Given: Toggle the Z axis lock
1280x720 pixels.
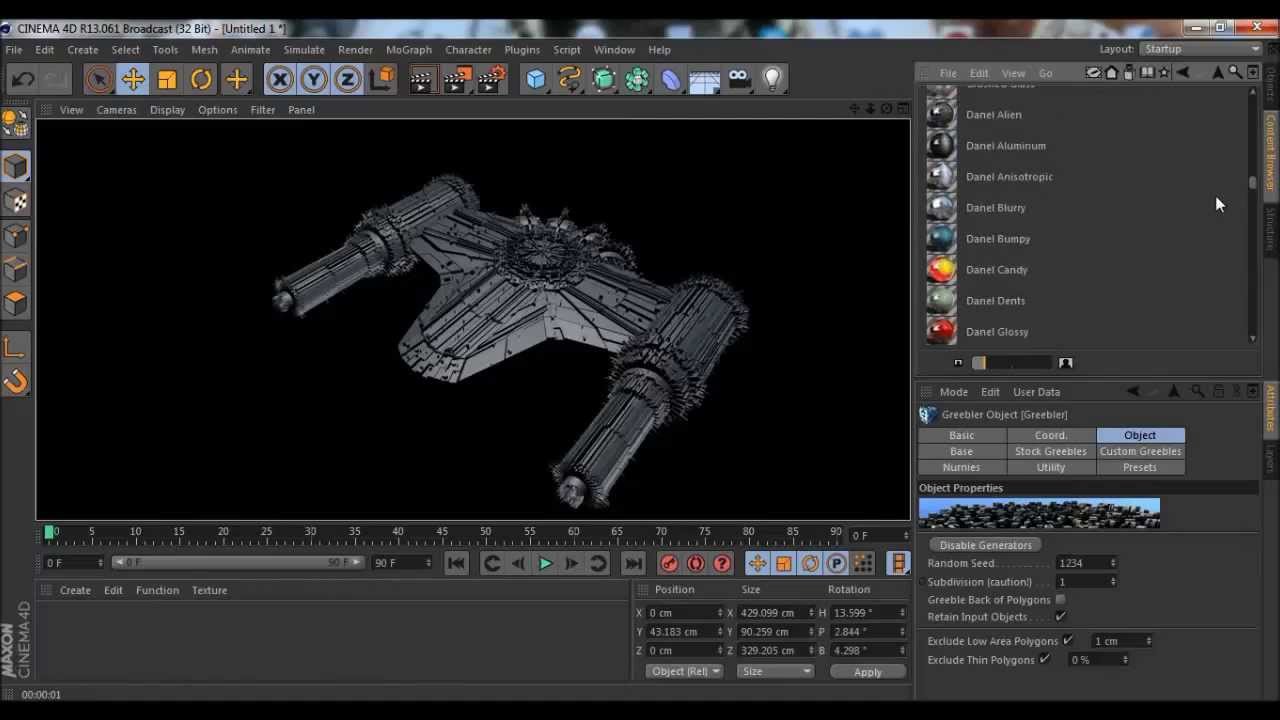Looking at the screenshot, I should [x=347, y=79].
